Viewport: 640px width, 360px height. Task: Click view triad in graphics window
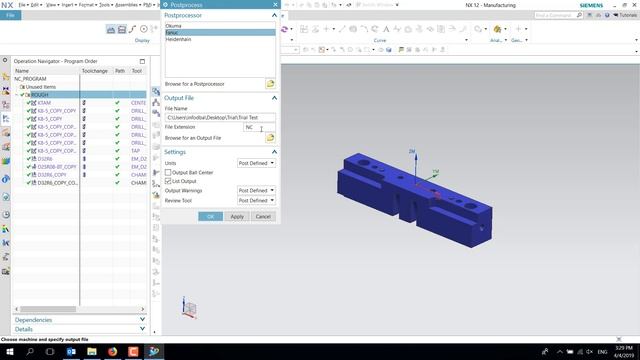[x=189, y=308]
